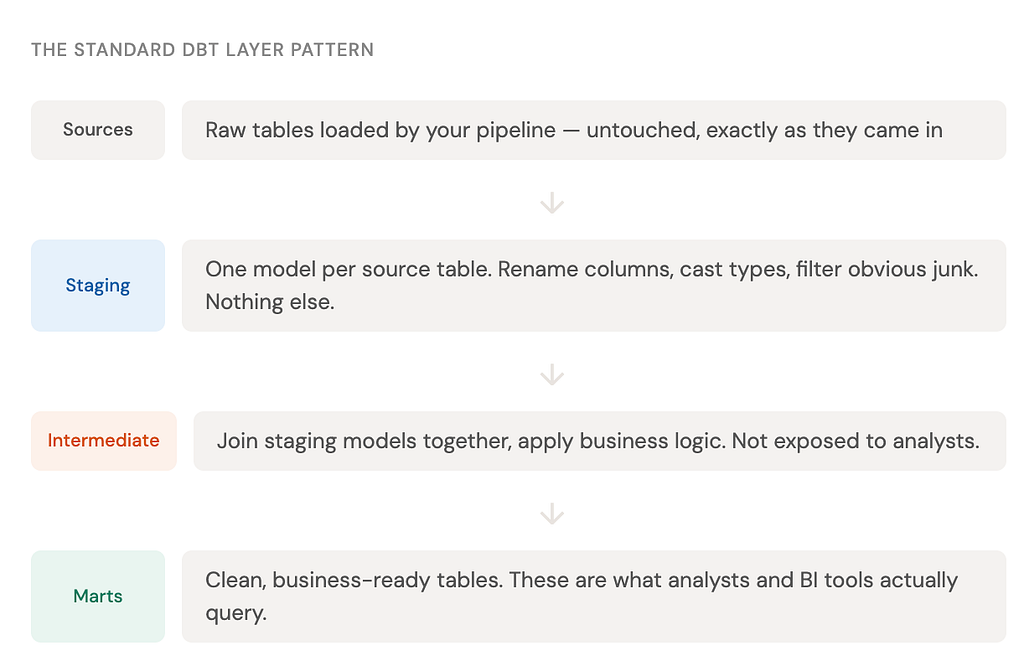The image size is (1024, 655).
Task: Click the phrase 'untouched, exactly as they came in'
Action: click(x=765, y=130)
